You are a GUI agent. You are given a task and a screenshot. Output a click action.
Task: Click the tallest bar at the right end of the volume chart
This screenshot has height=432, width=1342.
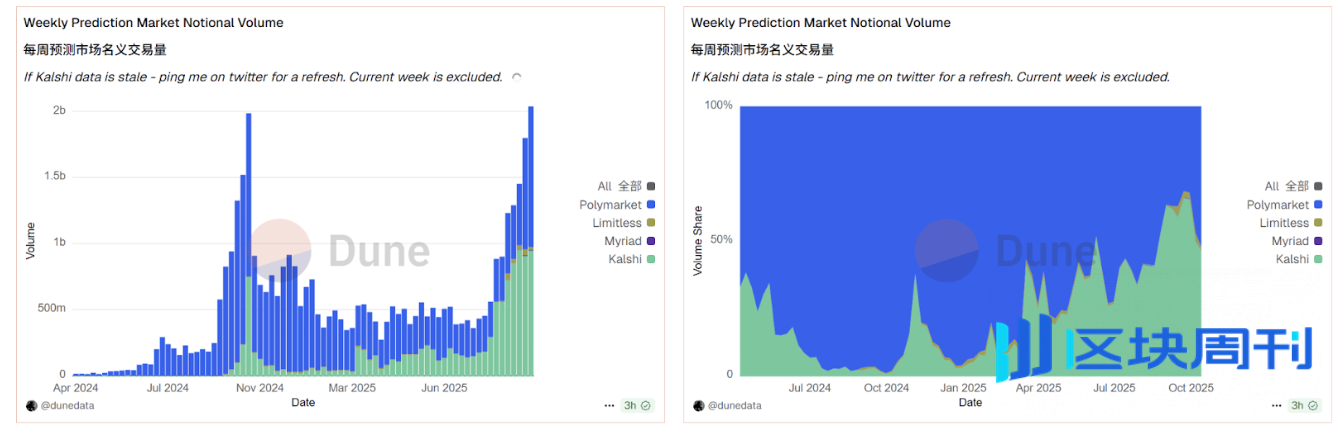coord(530,240)
